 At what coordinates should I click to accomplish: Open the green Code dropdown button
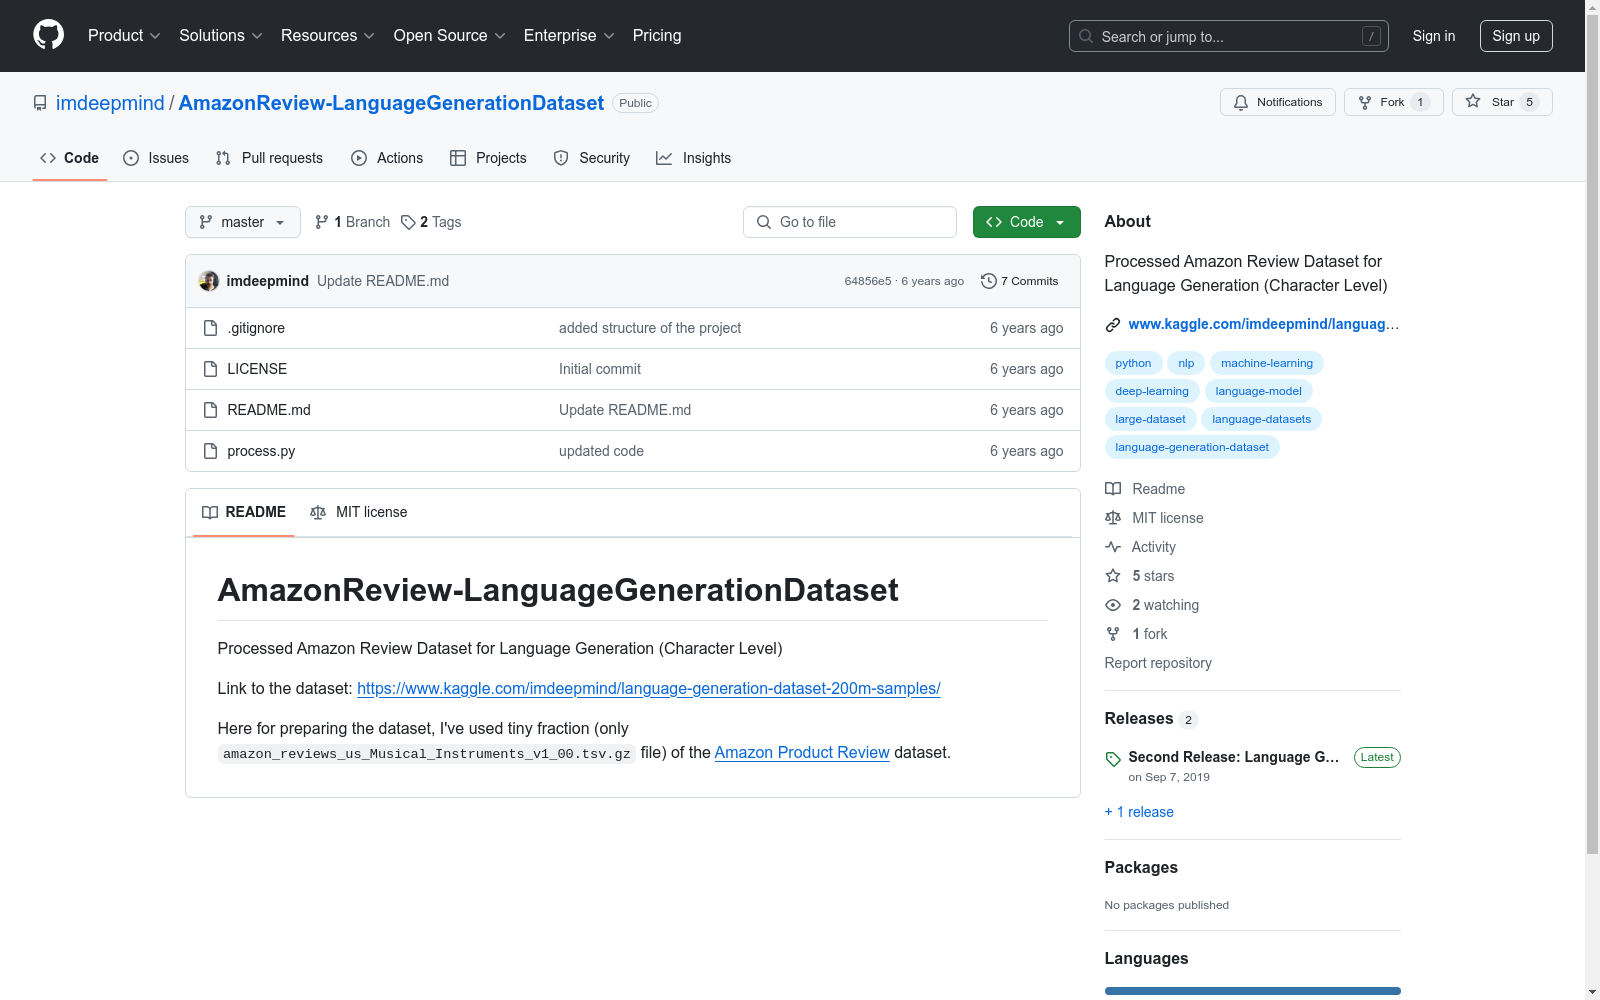coord(1027,222)
